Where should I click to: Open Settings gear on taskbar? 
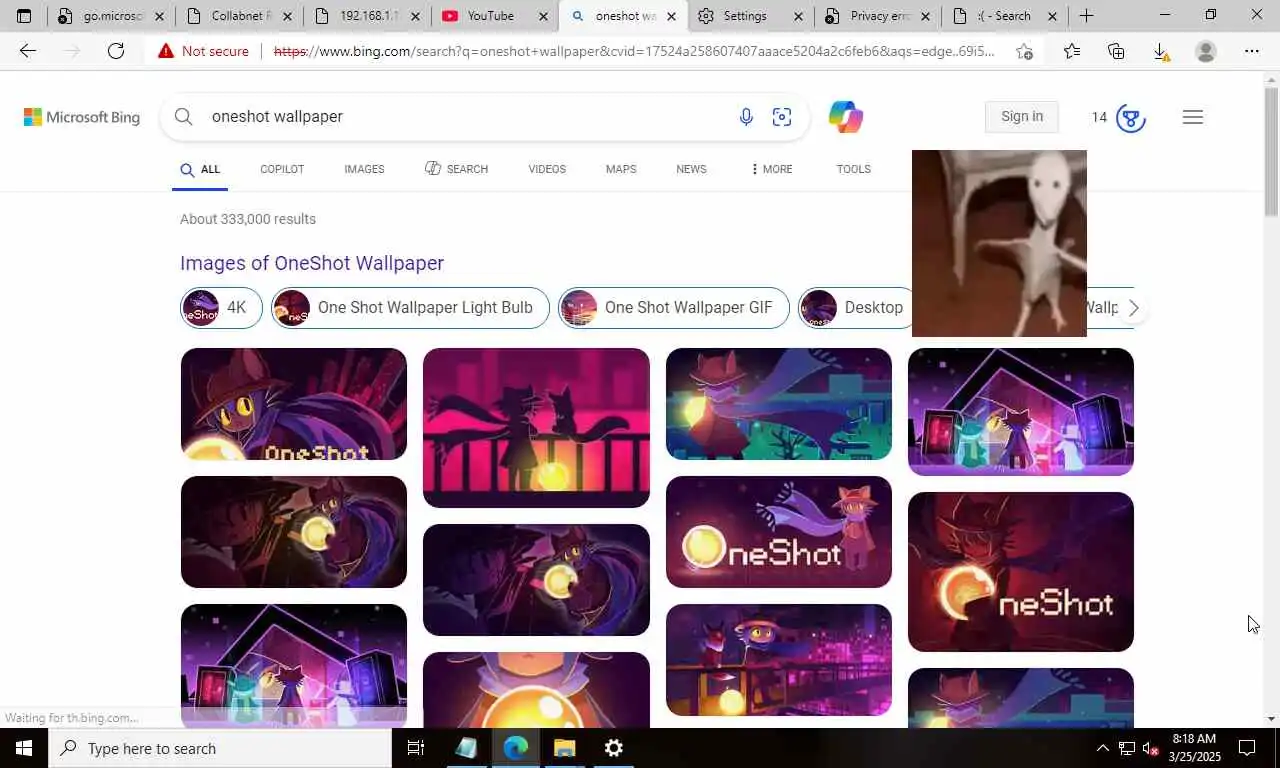pos(614,748)
